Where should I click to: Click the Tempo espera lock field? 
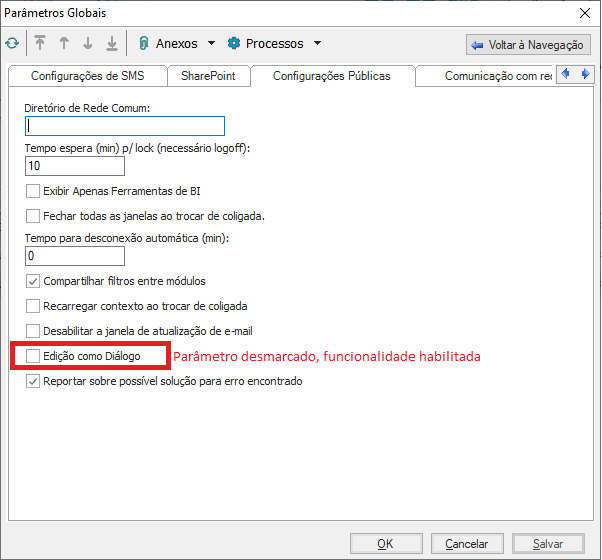[x=75, y=166]
